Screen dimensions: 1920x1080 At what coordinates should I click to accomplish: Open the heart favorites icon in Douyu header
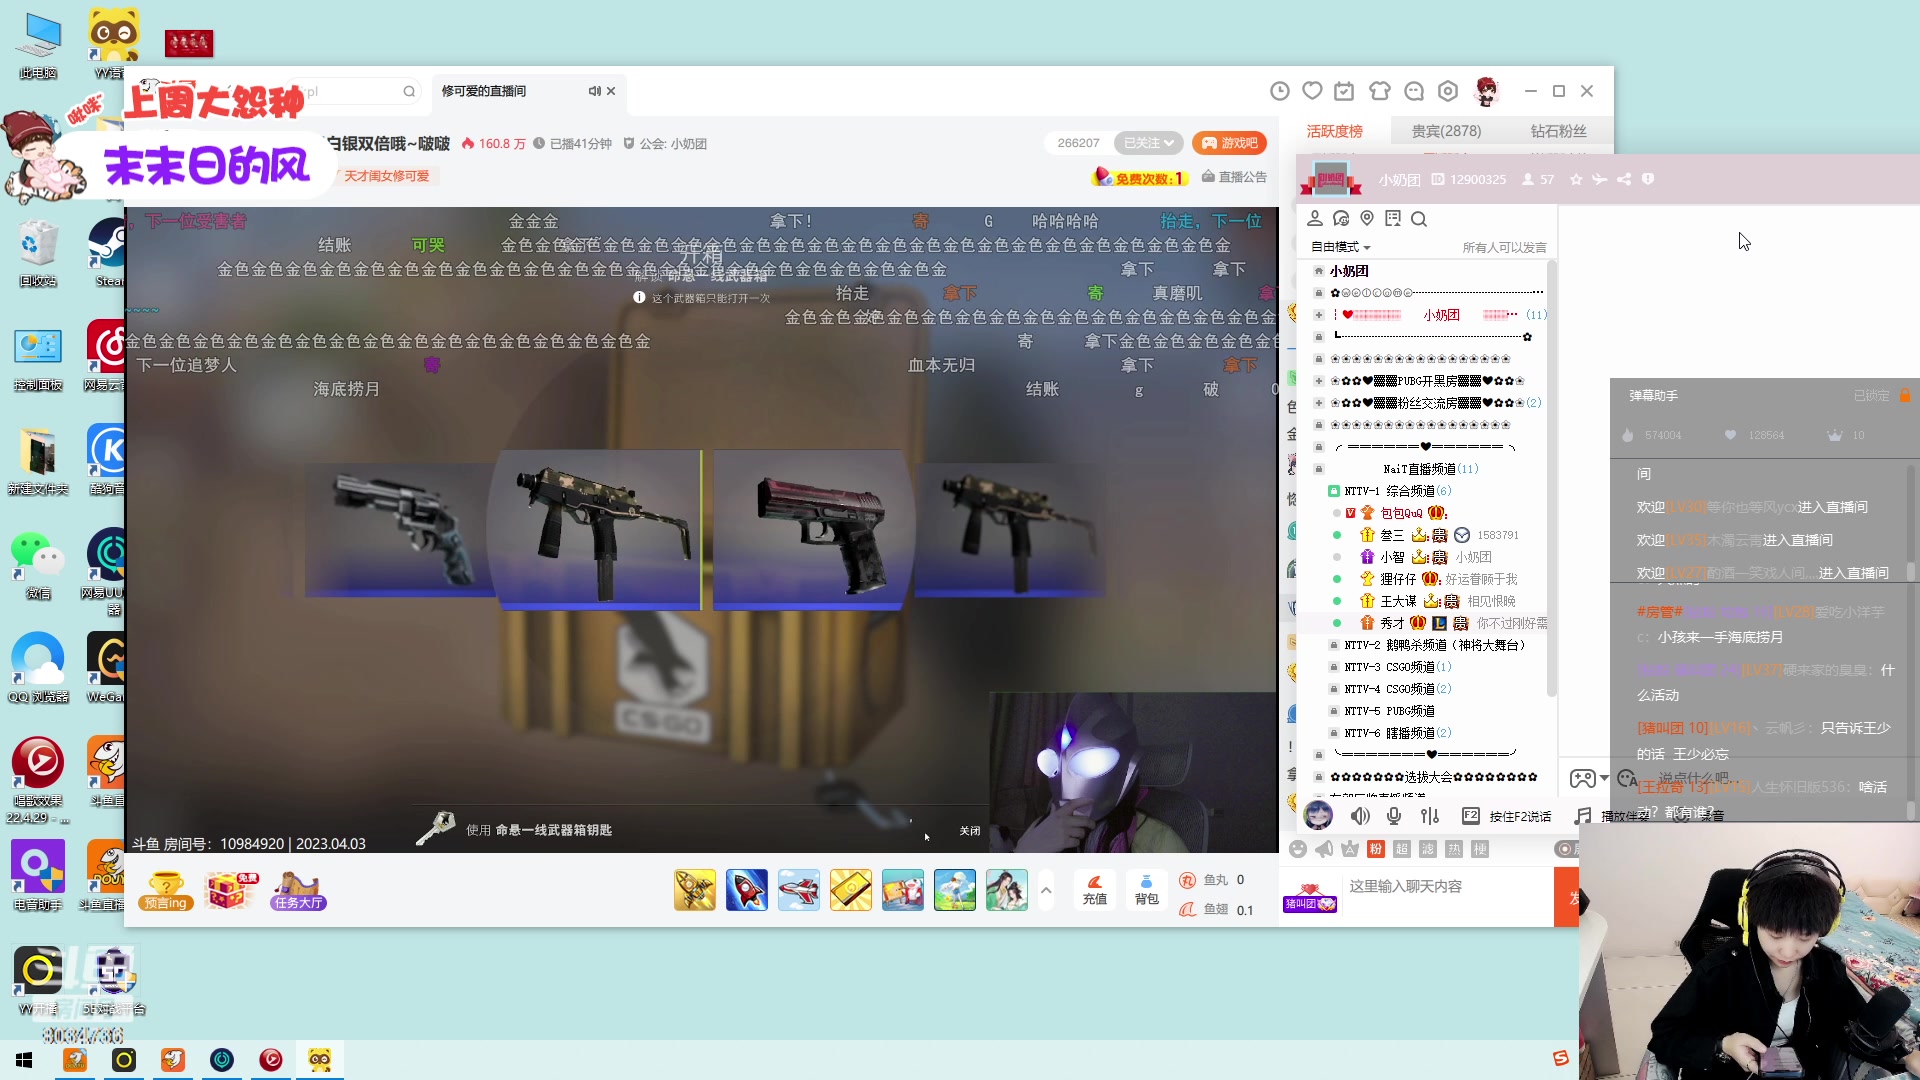1312,91
